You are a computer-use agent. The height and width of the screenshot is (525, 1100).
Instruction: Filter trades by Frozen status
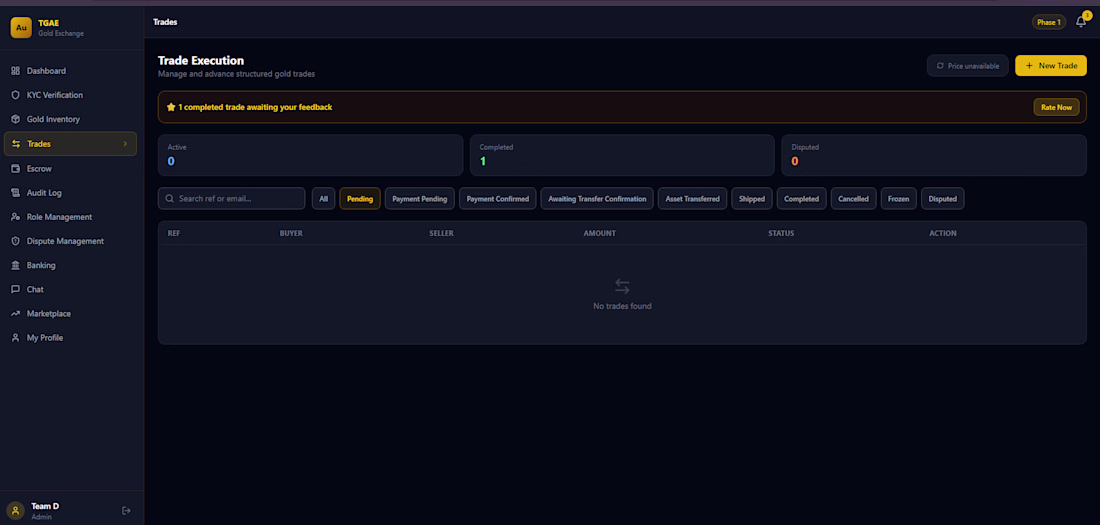[899, 199]
